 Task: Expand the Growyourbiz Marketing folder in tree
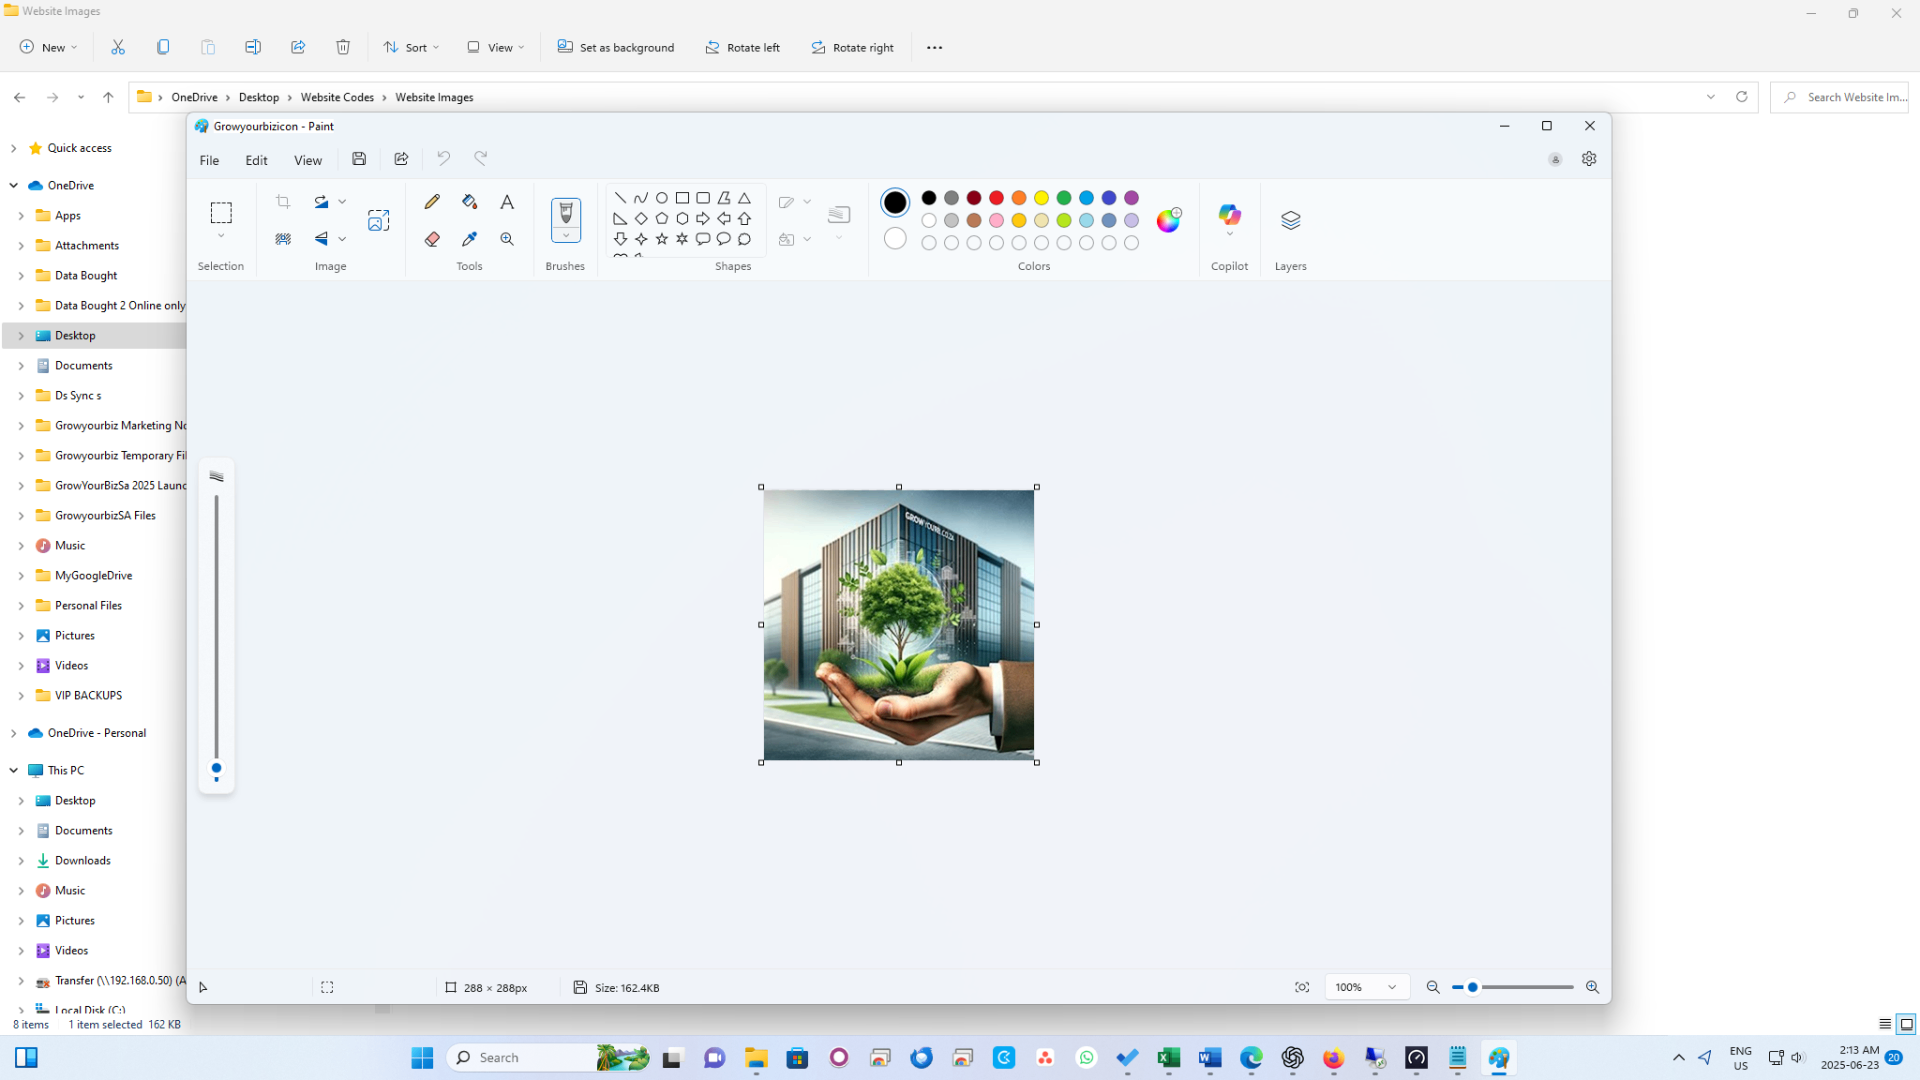pos(21,426)
